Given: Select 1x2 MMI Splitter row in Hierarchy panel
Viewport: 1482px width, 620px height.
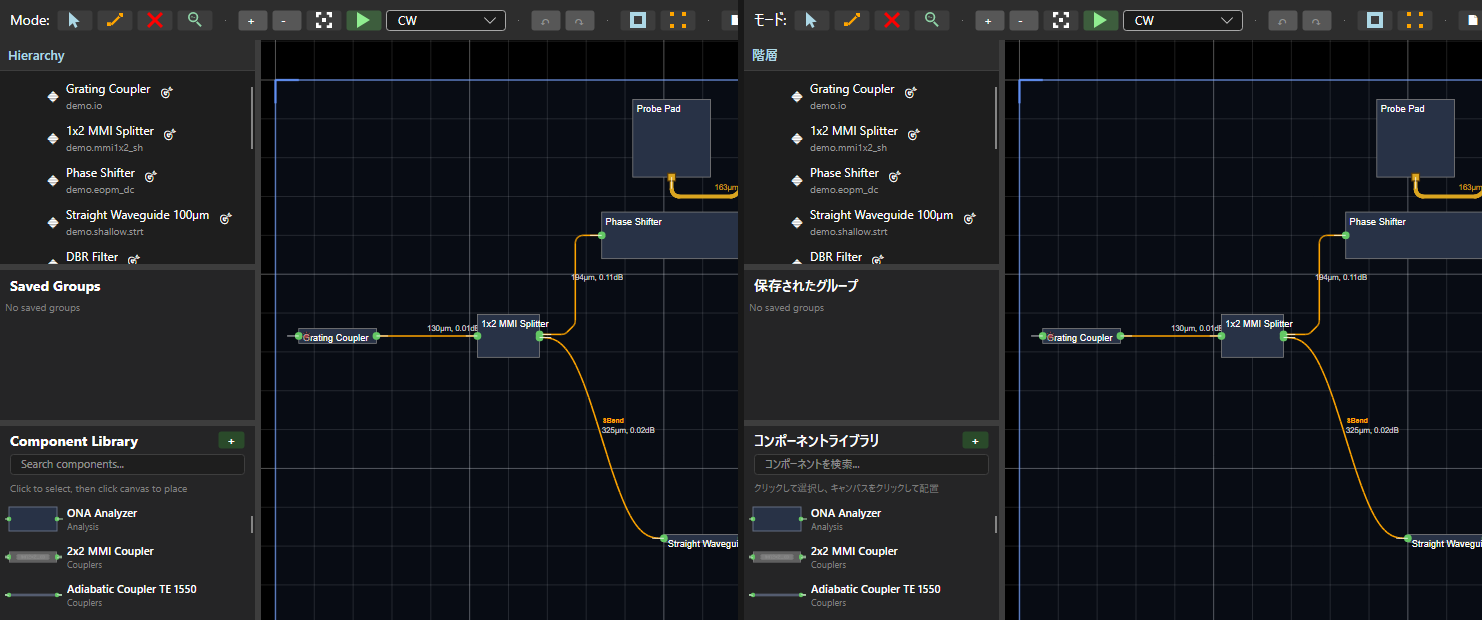Looking at the screenshot, I should click(125, 138).
